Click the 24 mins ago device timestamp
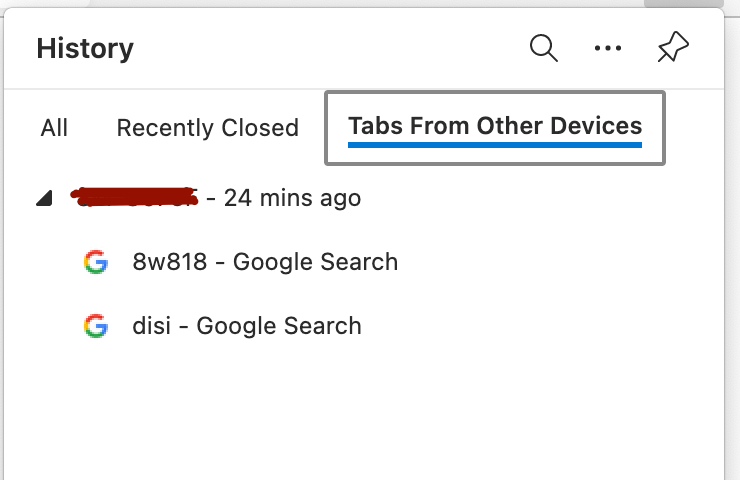 click(x=293, y=198)
